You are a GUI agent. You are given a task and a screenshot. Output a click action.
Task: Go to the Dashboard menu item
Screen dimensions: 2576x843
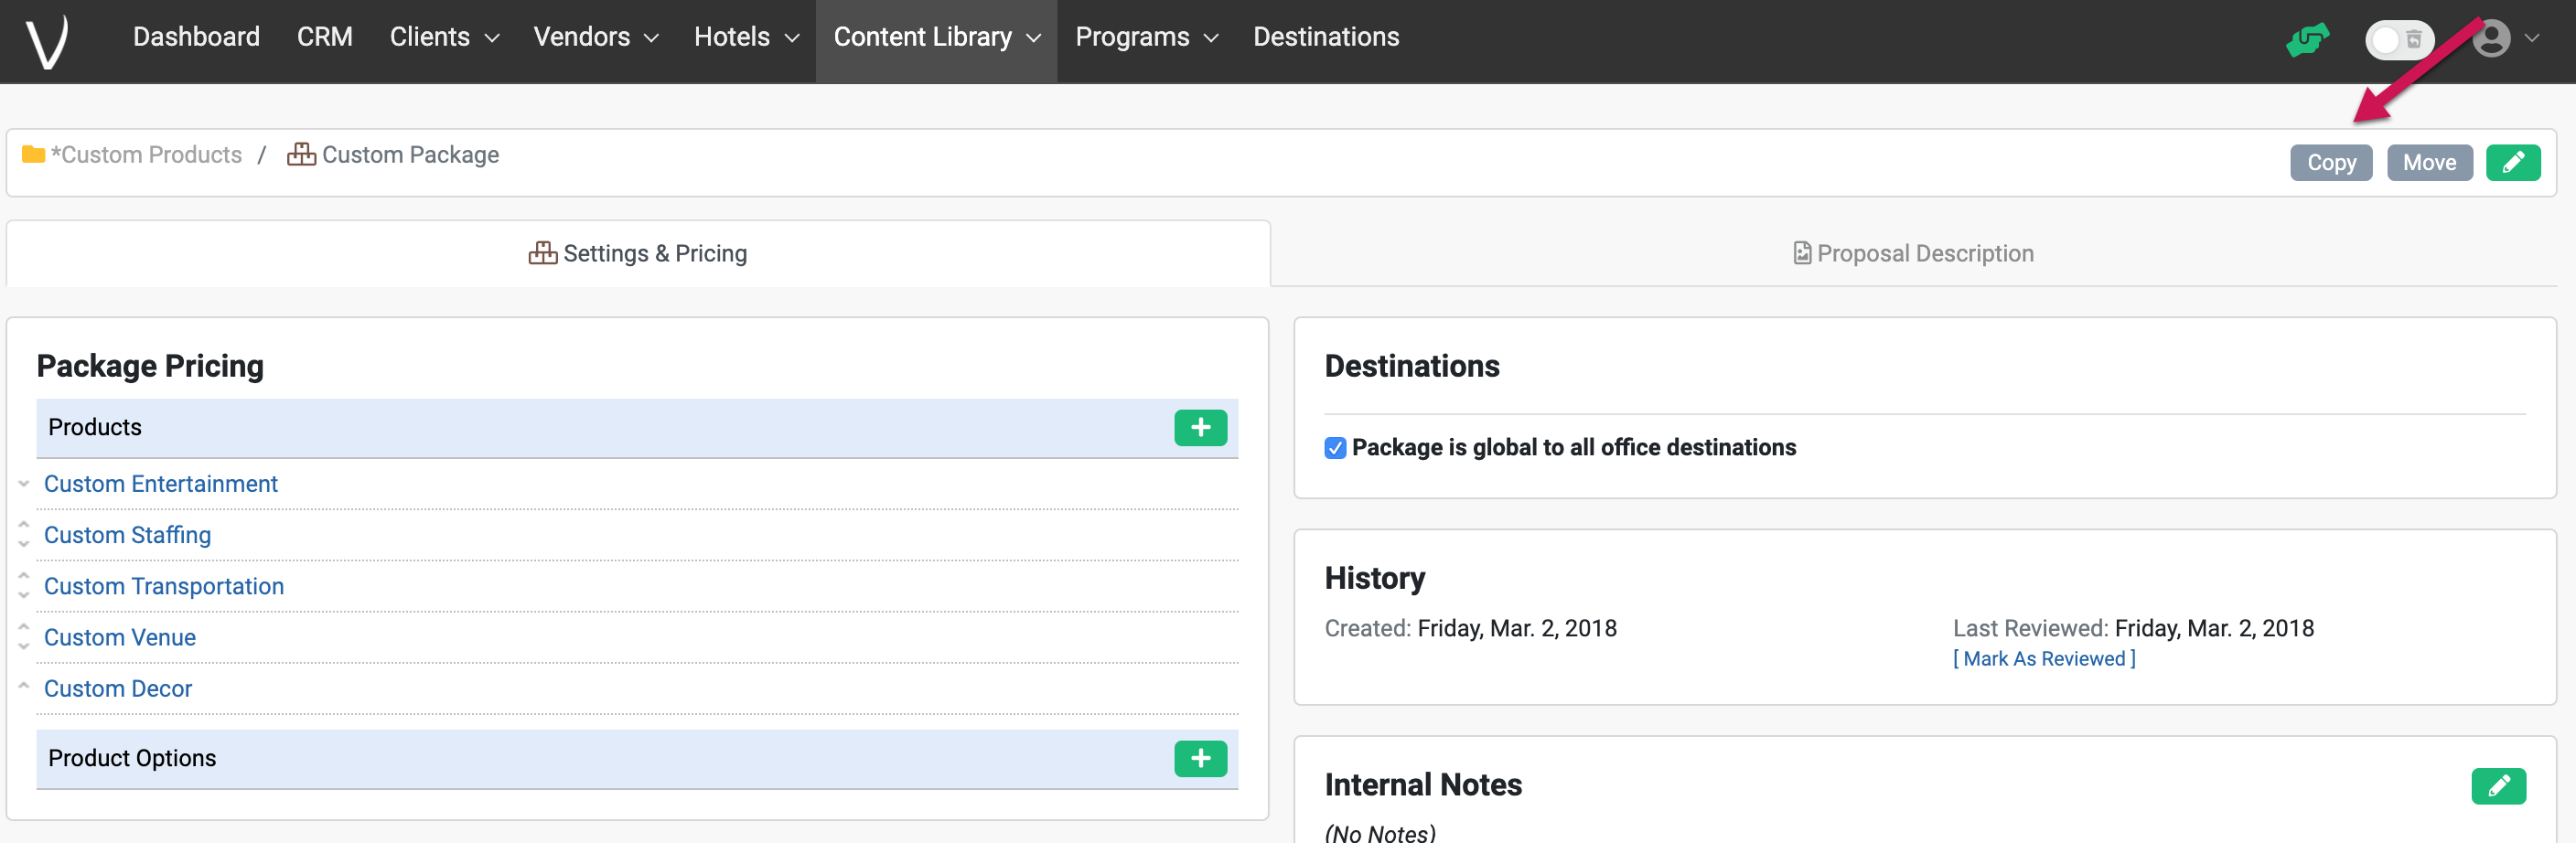[196, 37]
